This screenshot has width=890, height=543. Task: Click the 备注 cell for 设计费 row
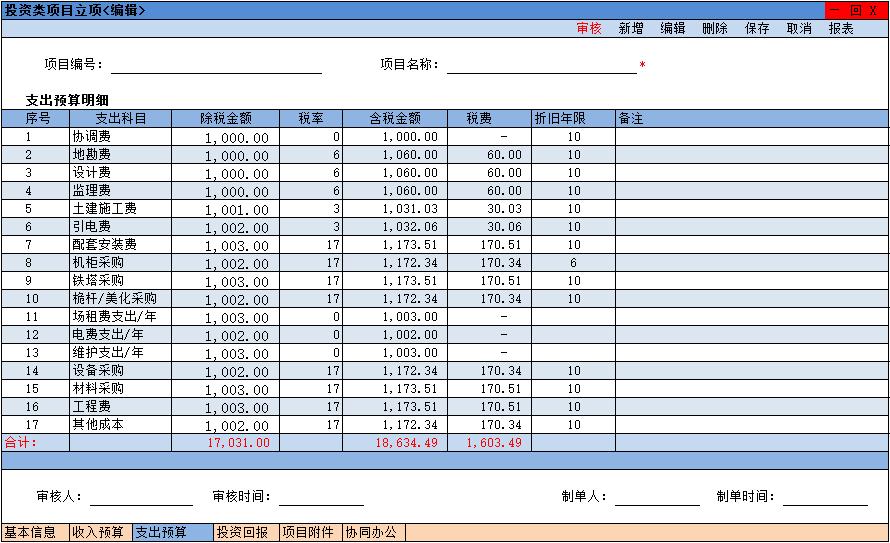(x=750, y=173)
